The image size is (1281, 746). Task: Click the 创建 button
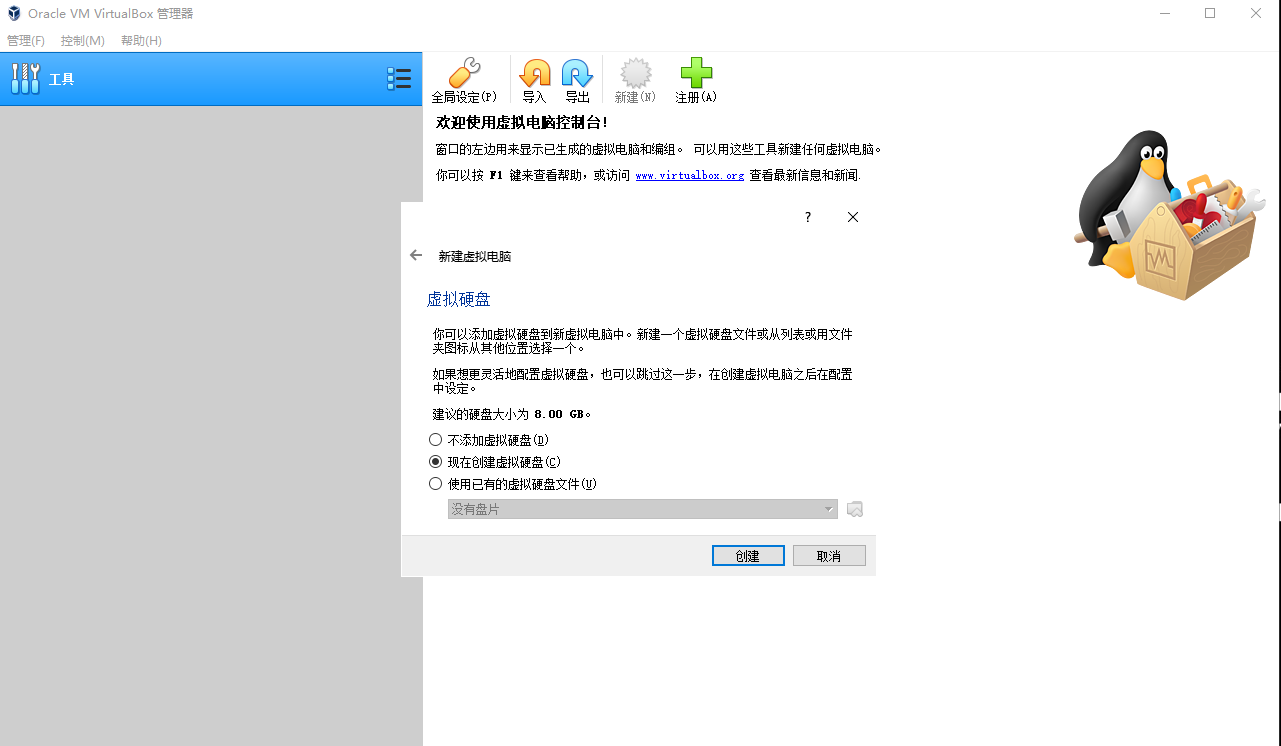click(748, 555)
